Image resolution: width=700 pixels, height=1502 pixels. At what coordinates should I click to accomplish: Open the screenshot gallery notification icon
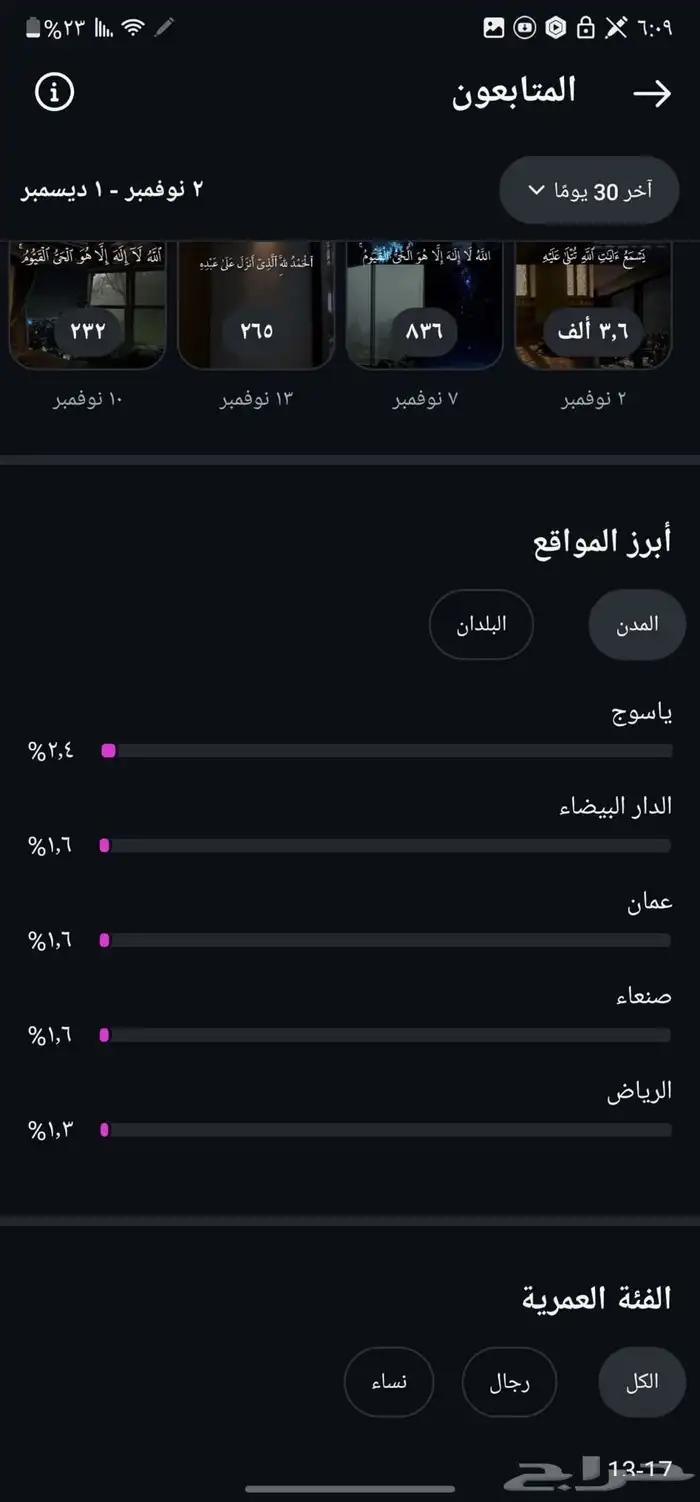click(x=493, y=27)
